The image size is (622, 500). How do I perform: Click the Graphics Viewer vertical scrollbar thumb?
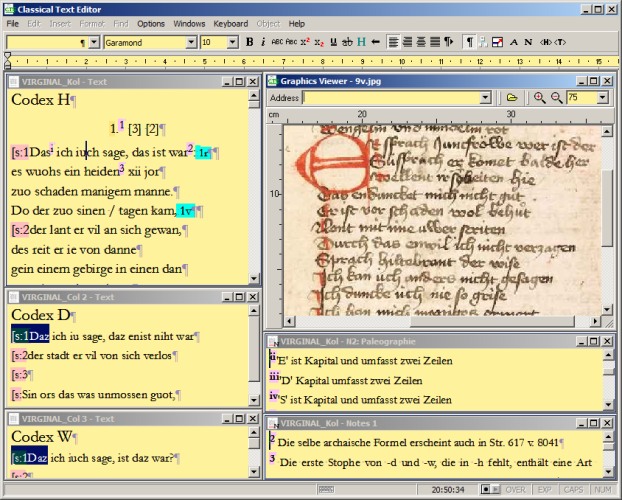607,209
